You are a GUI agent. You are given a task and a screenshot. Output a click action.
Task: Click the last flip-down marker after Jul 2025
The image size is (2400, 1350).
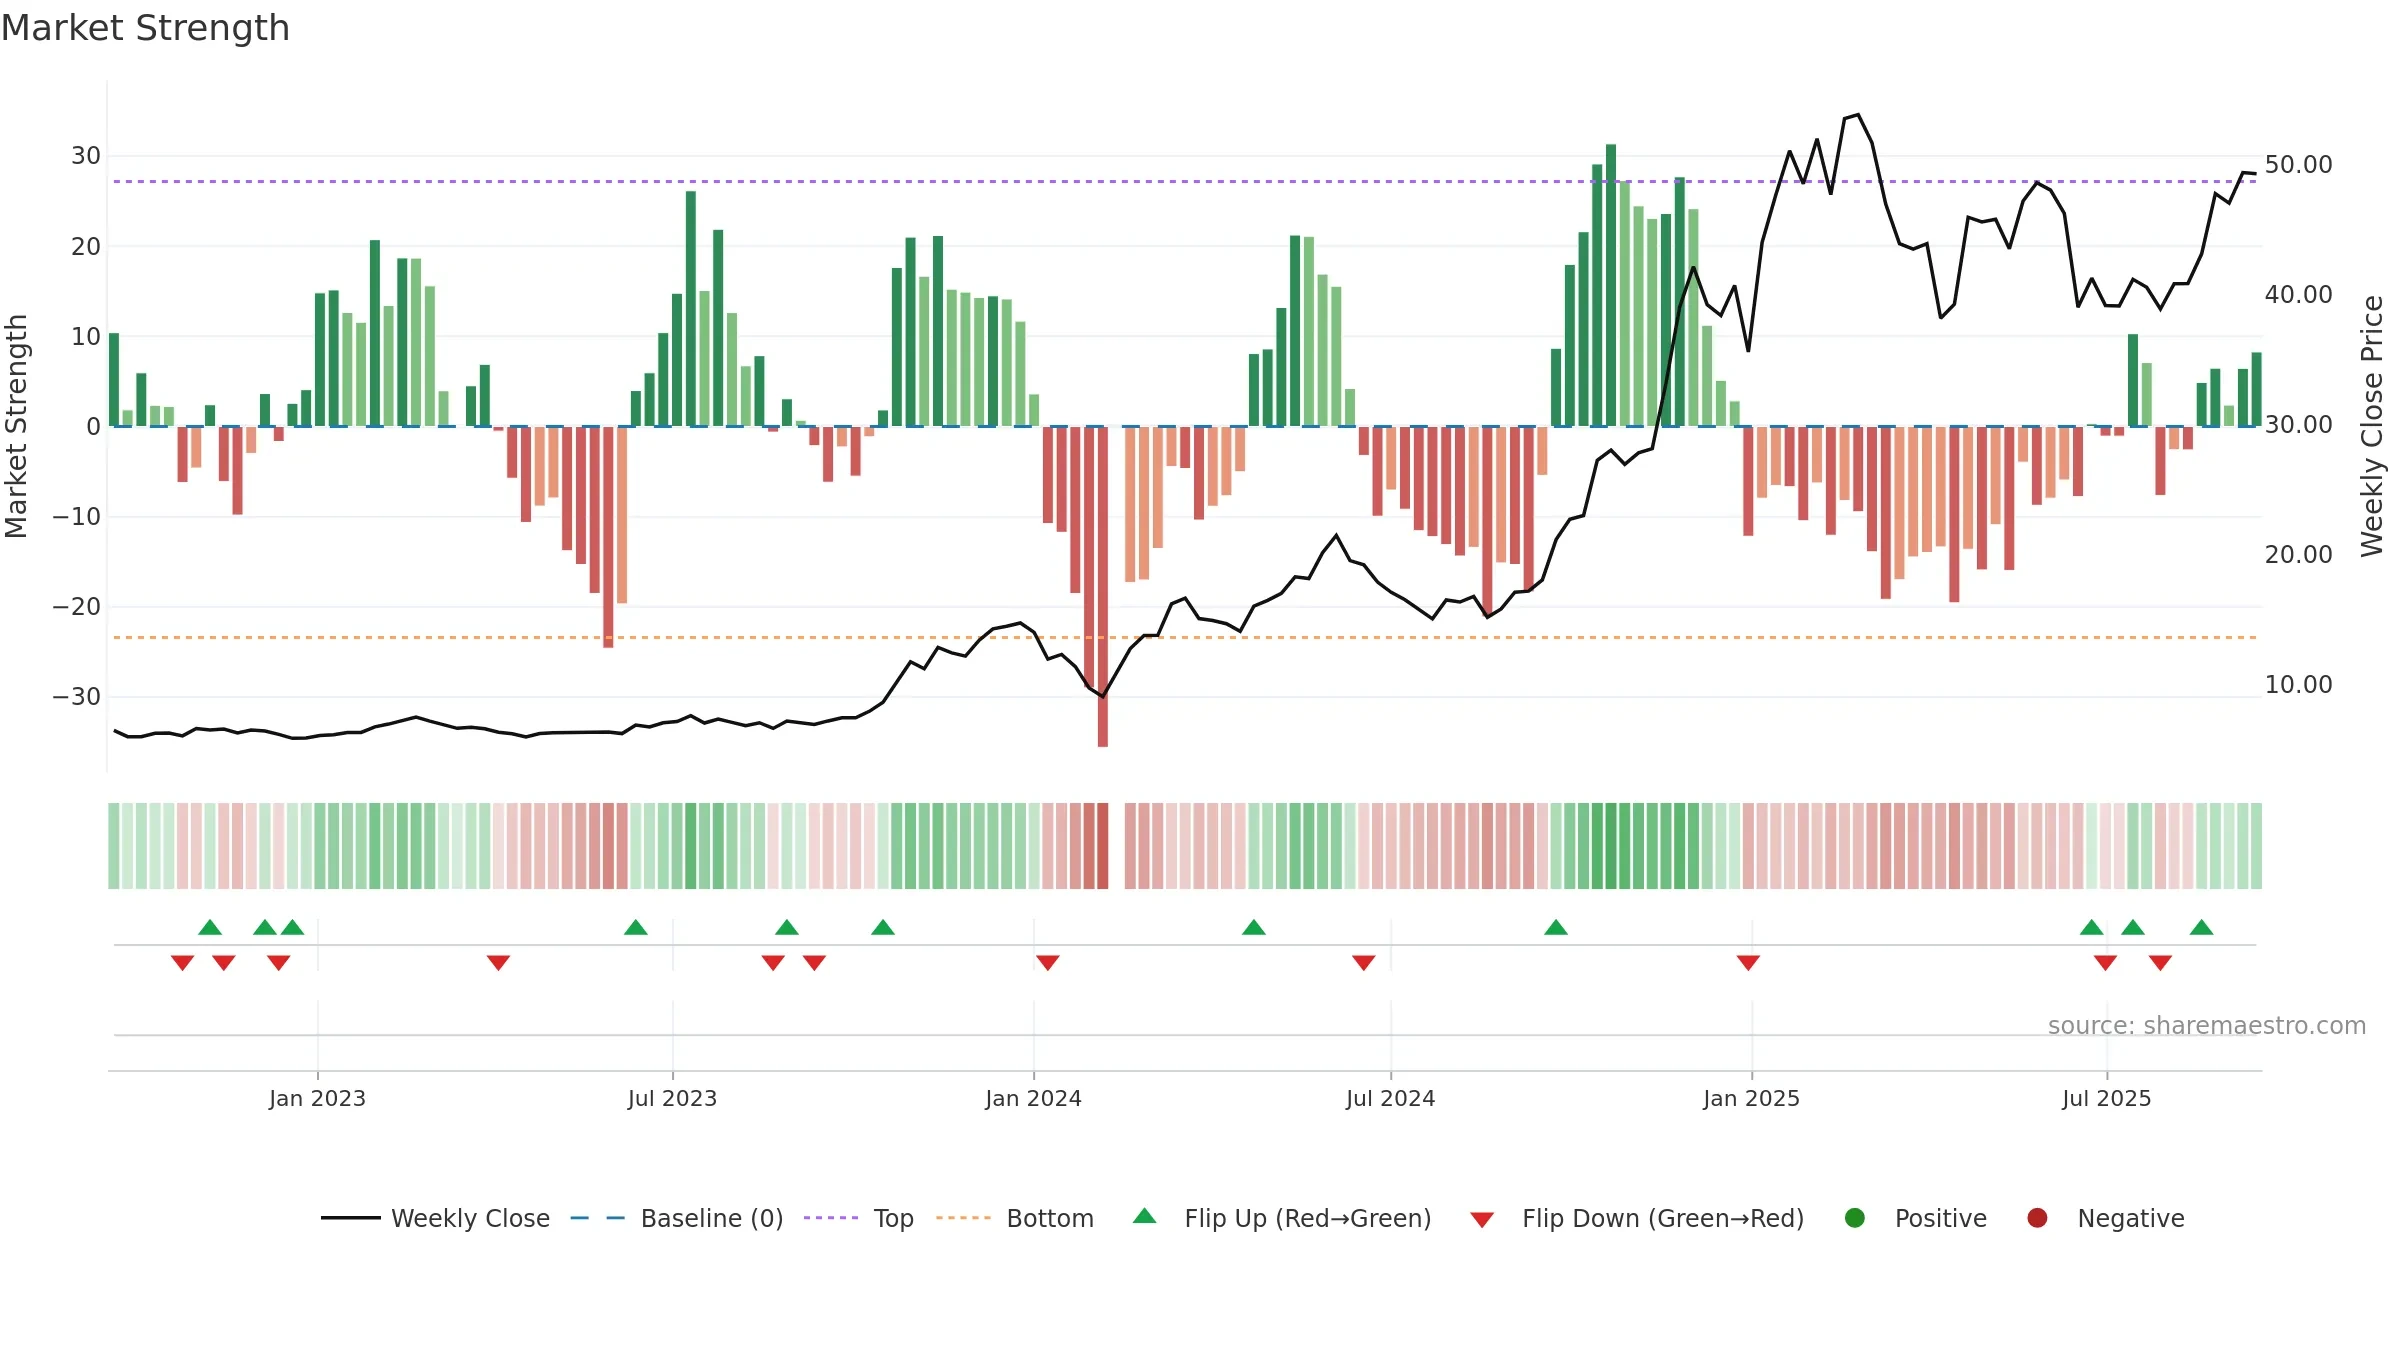click(2161, 963)
